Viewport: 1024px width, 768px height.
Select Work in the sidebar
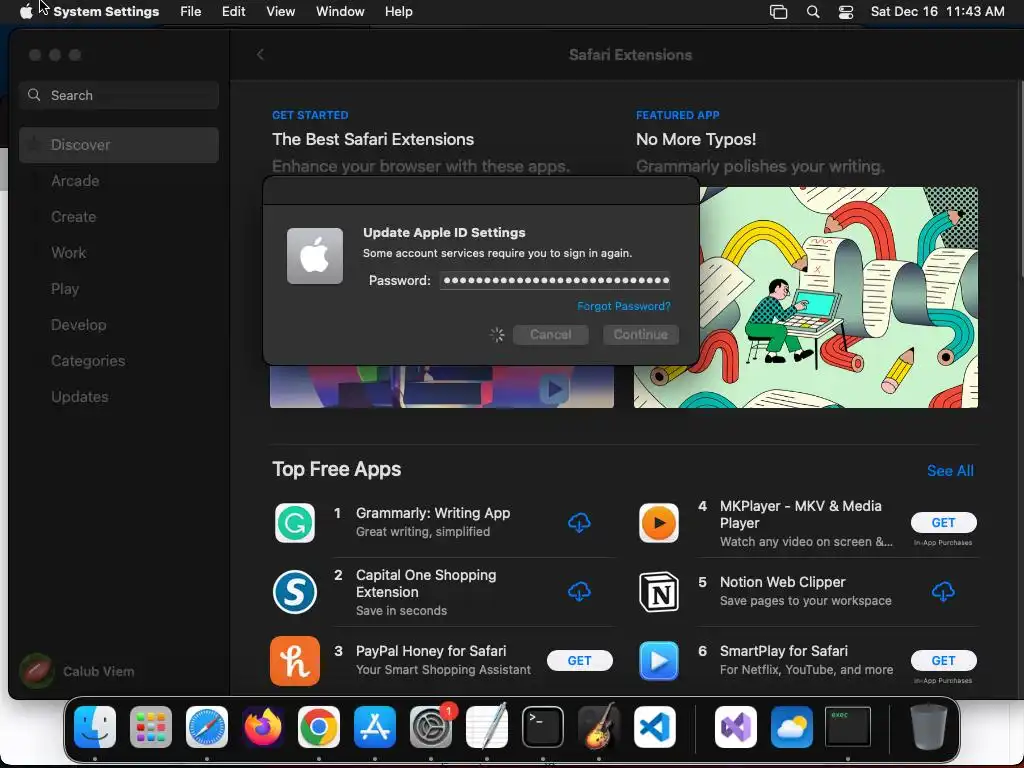(119, 253)
